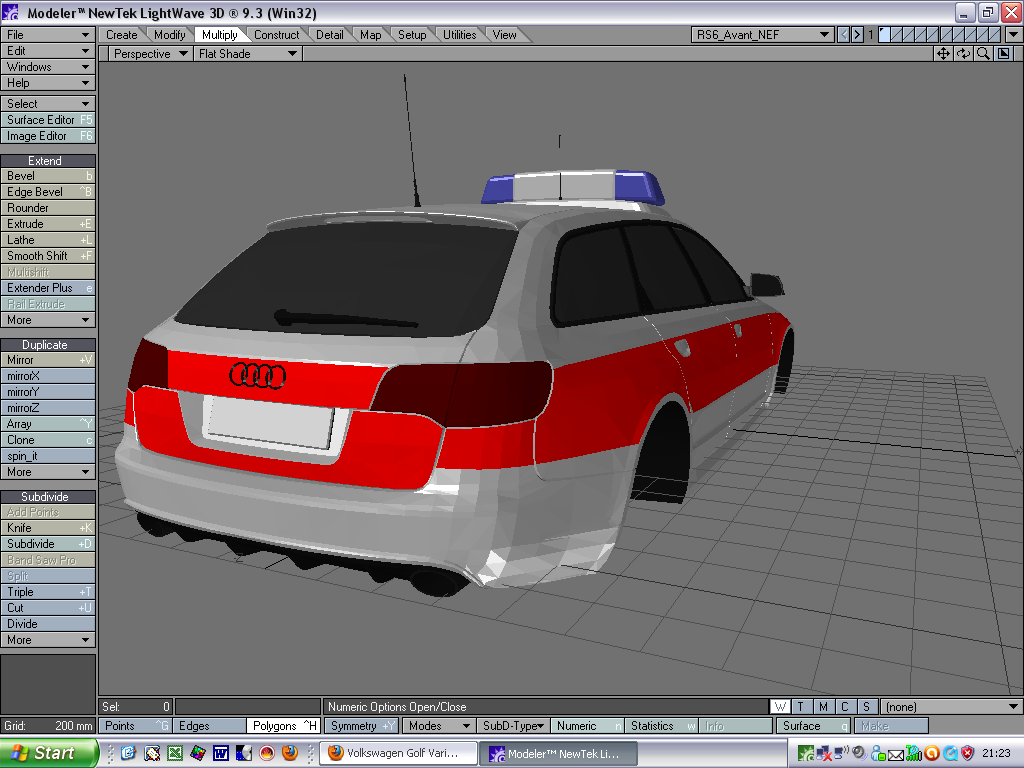Open the Flat Shade render mode dropdown
Viewport: 1024px width, 768px height.
tap(248, 54)
